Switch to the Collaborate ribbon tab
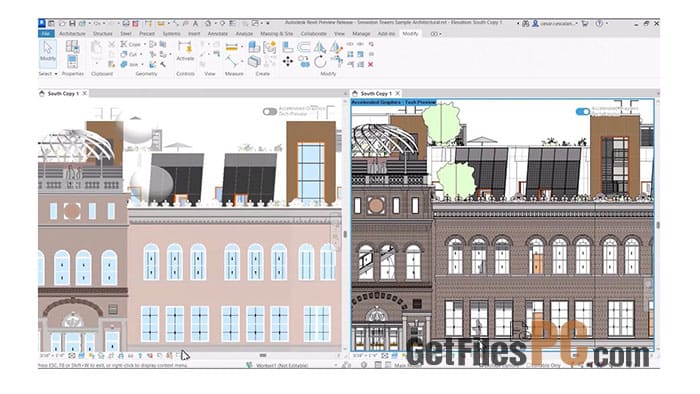The height and width of the screenshot is (394, 700). tap(313, 34)
